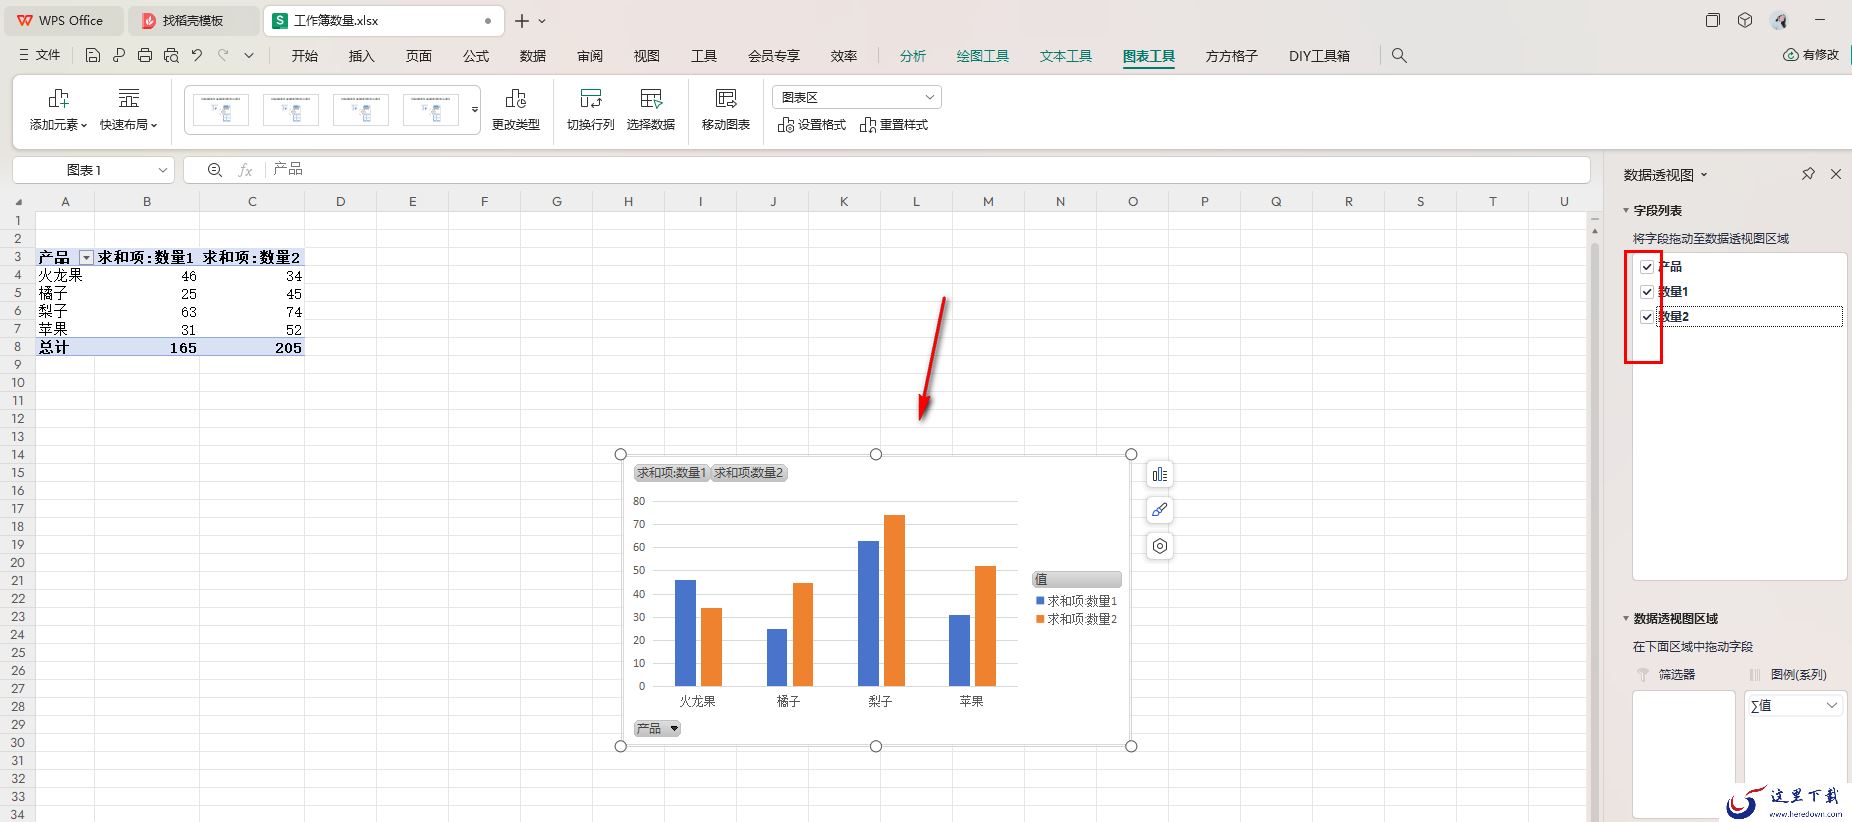
Task: Click Set Format (设置格式) button
Action: click(812, 125)
